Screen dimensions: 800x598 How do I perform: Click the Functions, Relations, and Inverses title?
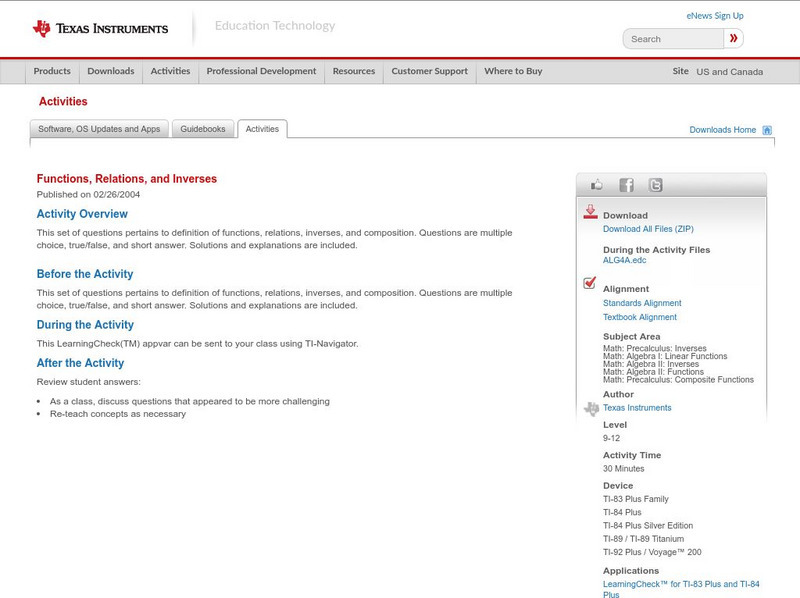coord(127,179)
